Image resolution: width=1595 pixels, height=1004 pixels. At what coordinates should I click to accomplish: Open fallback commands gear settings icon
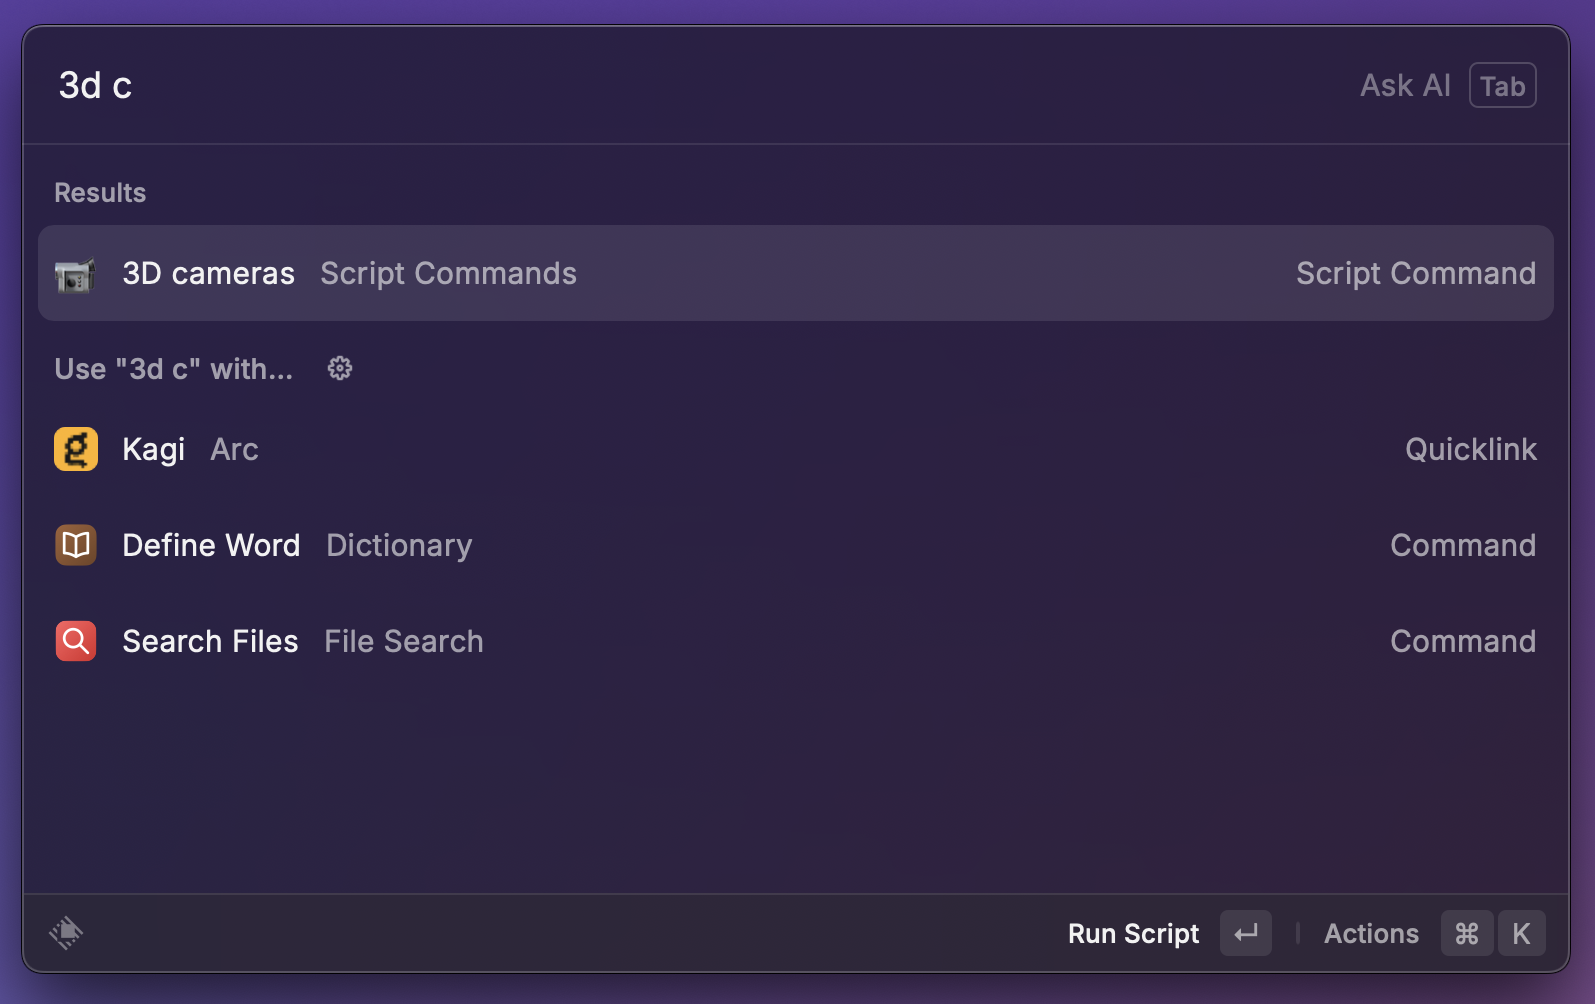point(340,369)
